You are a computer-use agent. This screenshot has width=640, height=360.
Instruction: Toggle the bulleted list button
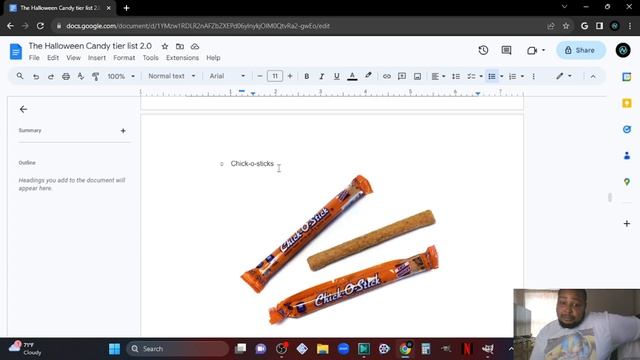[492, 76]
